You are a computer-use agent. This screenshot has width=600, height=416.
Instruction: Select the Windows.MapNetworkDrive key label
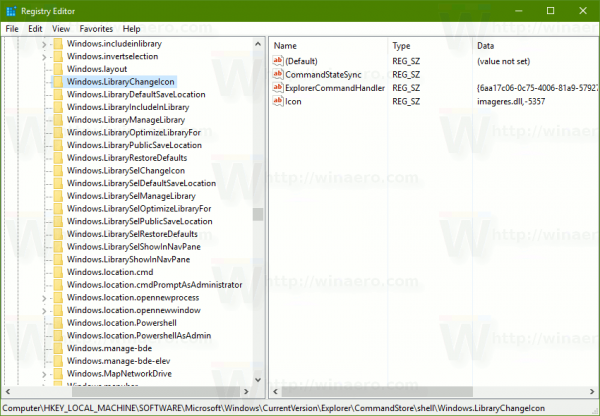[119, 374]
